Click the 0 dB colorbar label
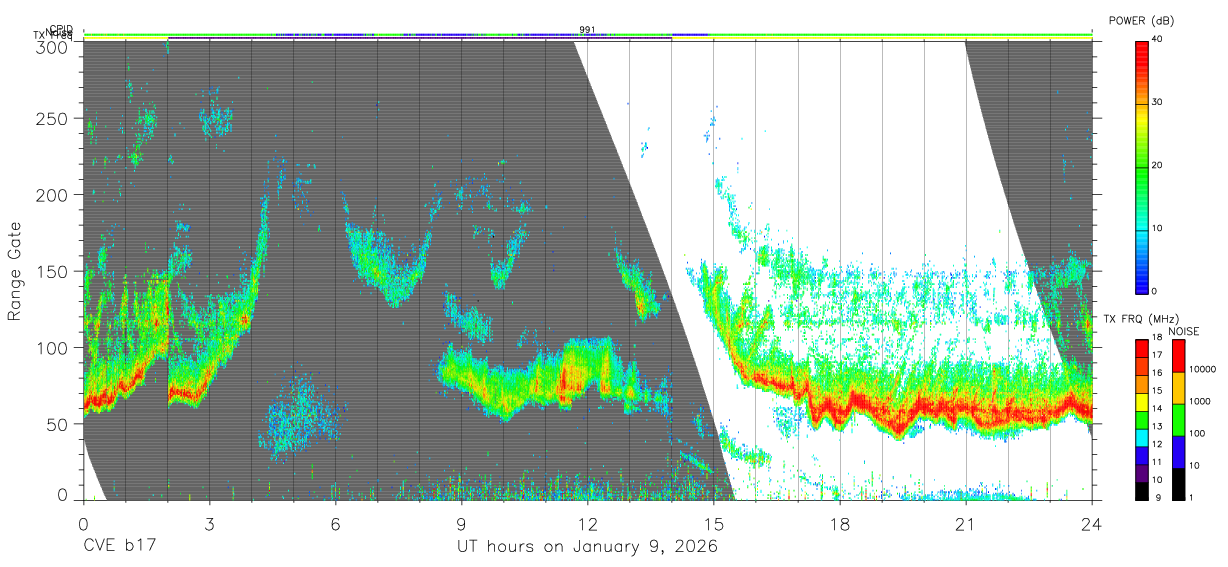Image resolution: width=1228 pixels, height=567 pixels. click(1156, 291)
